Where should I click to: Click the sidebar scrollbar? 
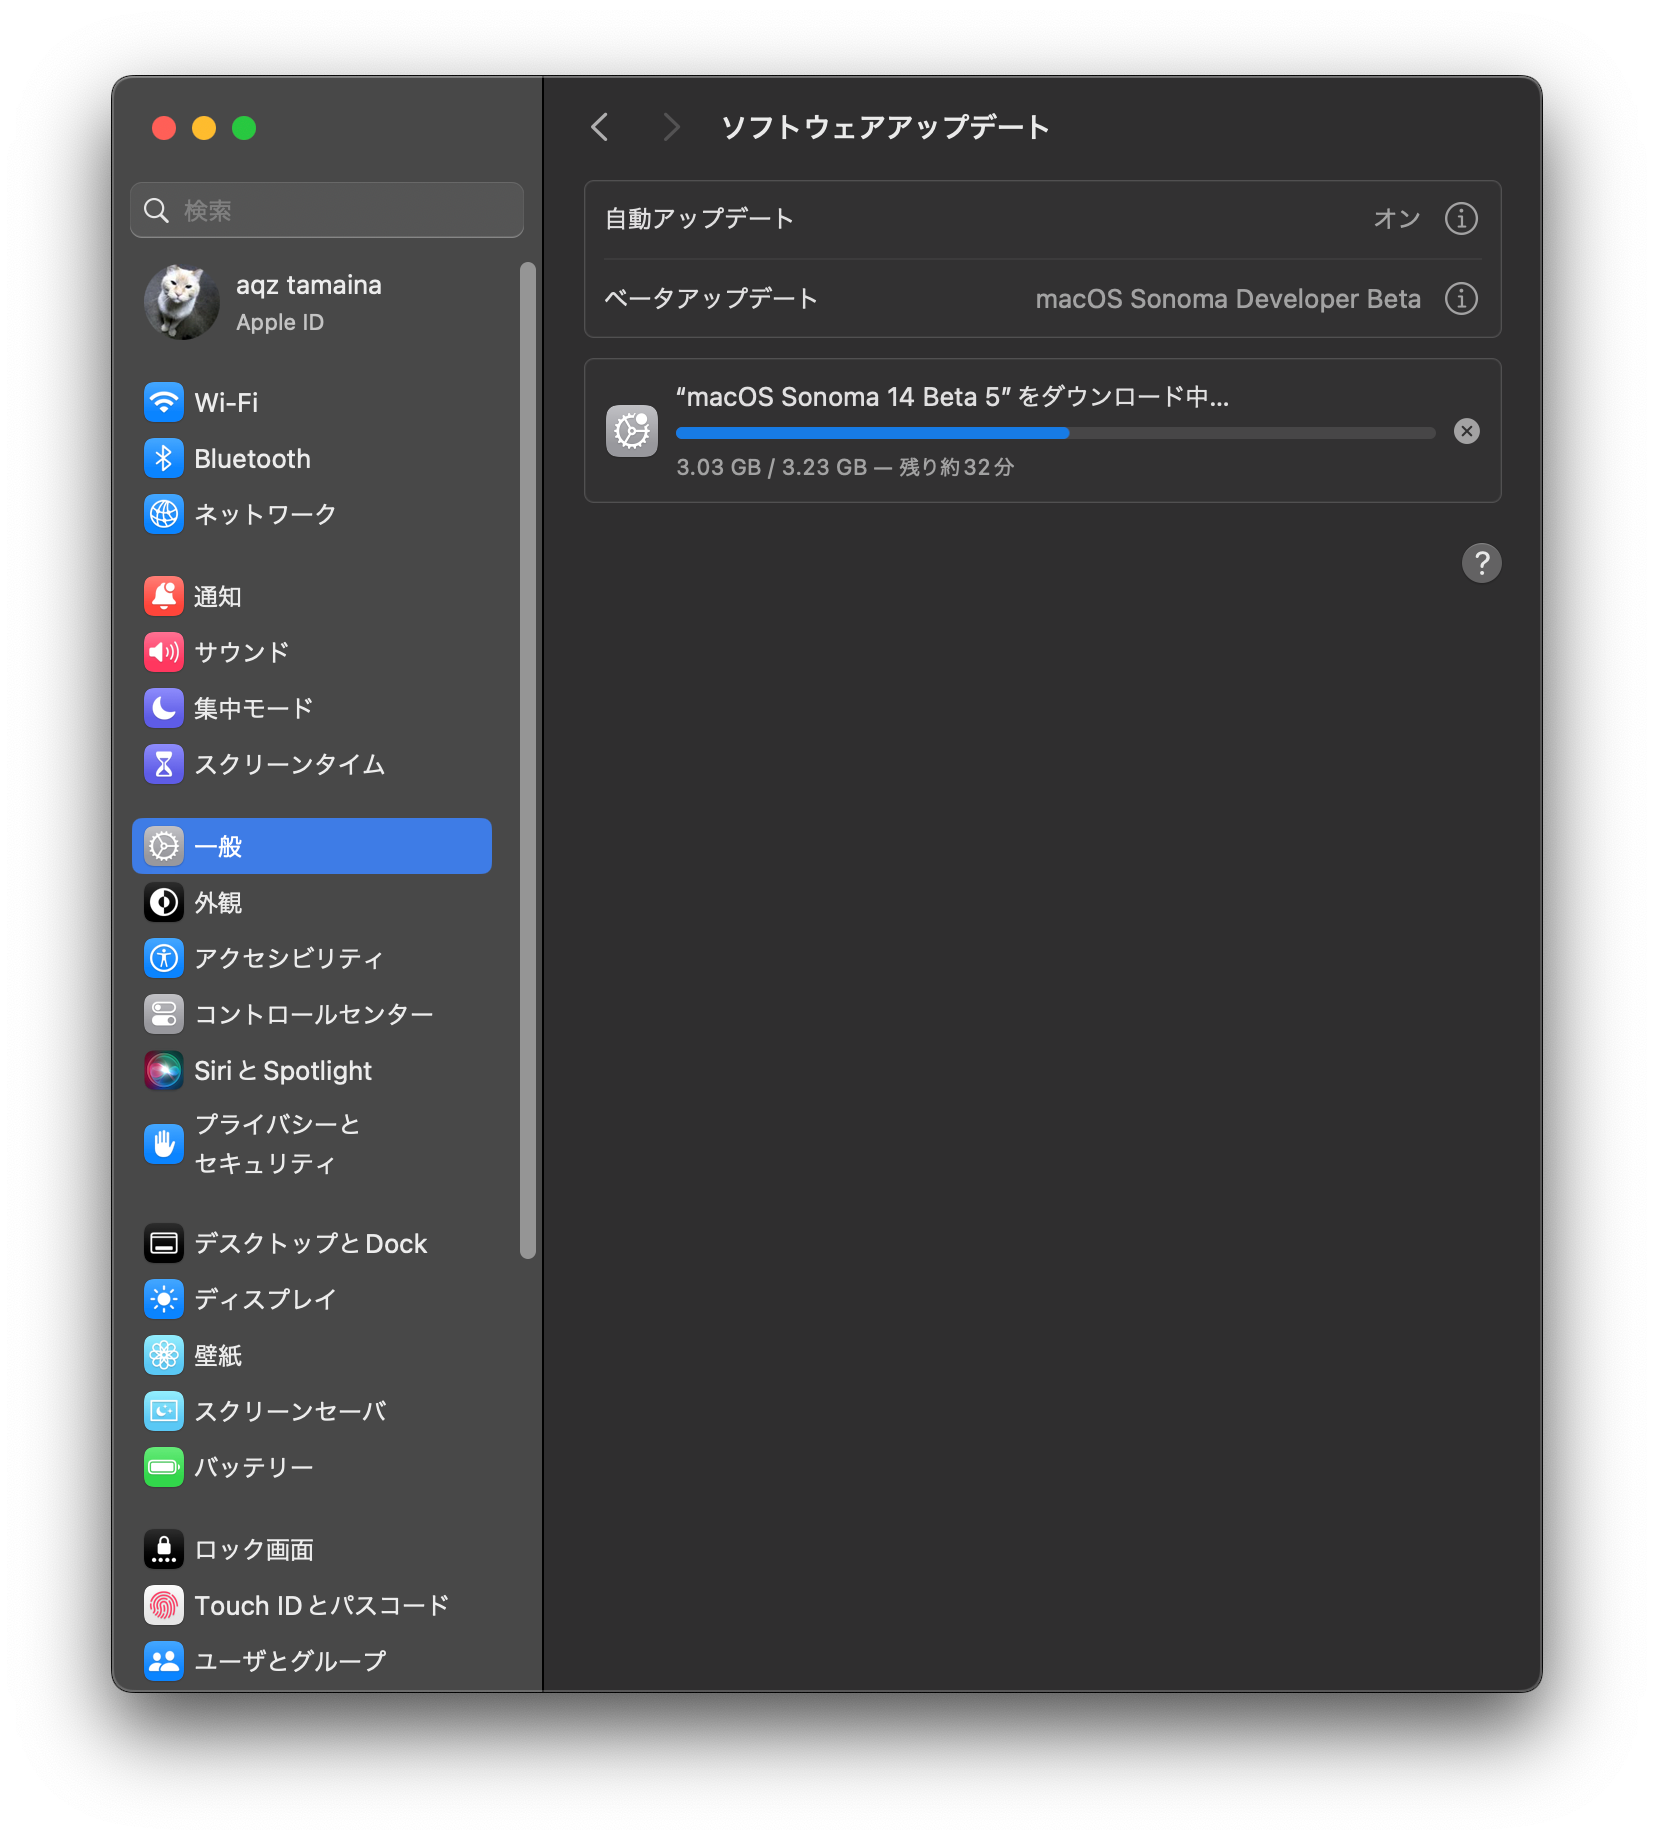click(x=528, y=760)
